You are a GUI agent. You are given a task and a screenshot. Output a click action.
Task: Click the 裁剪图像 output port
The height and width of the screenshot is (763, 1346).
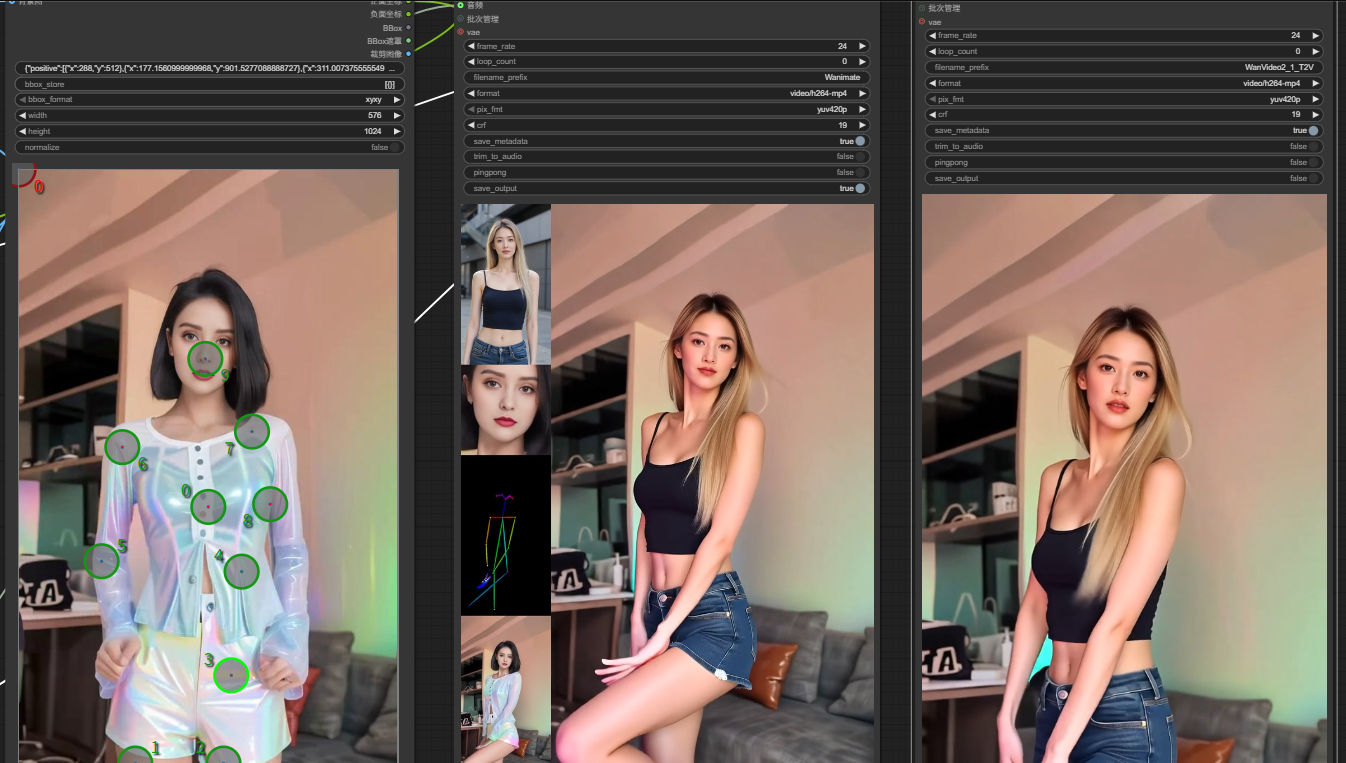coord(409,53)
